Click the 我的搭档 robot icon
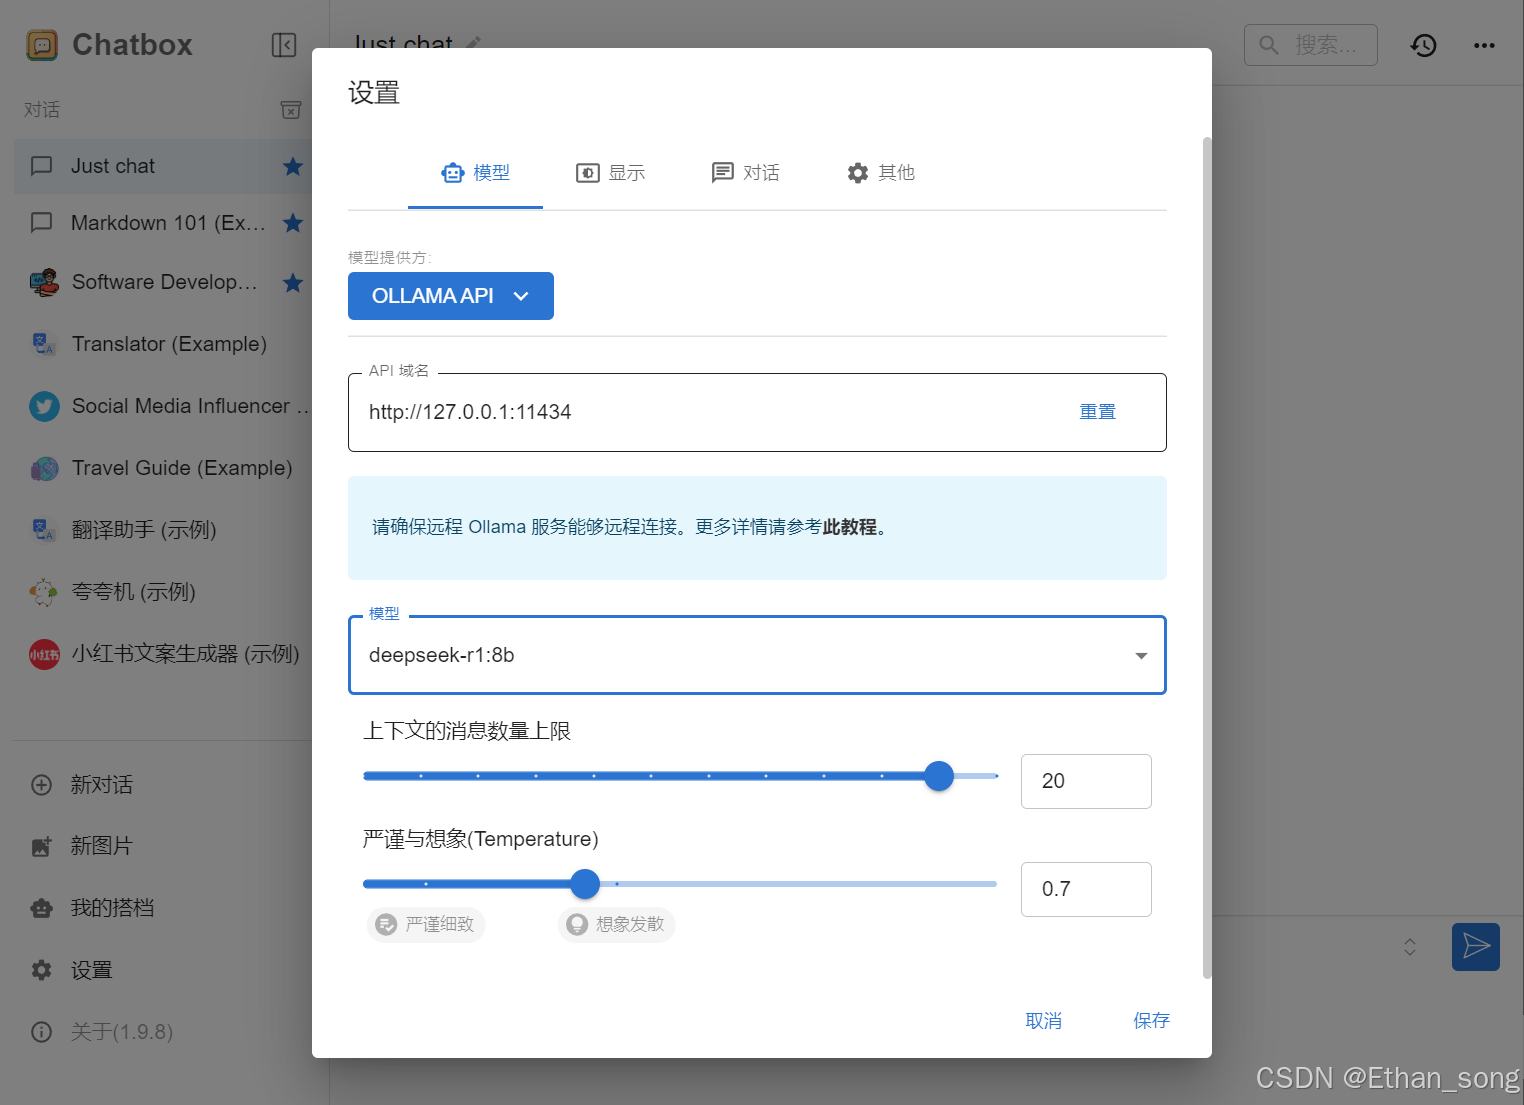 41,908
